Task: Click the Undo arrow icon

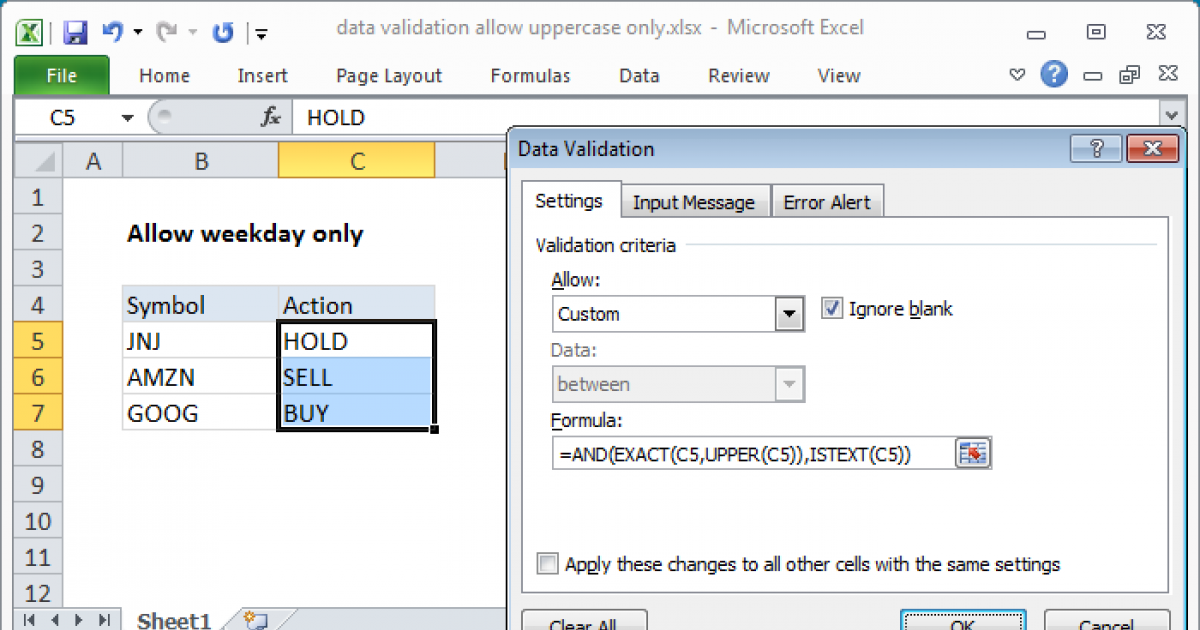Action: [x=112, y=32]
